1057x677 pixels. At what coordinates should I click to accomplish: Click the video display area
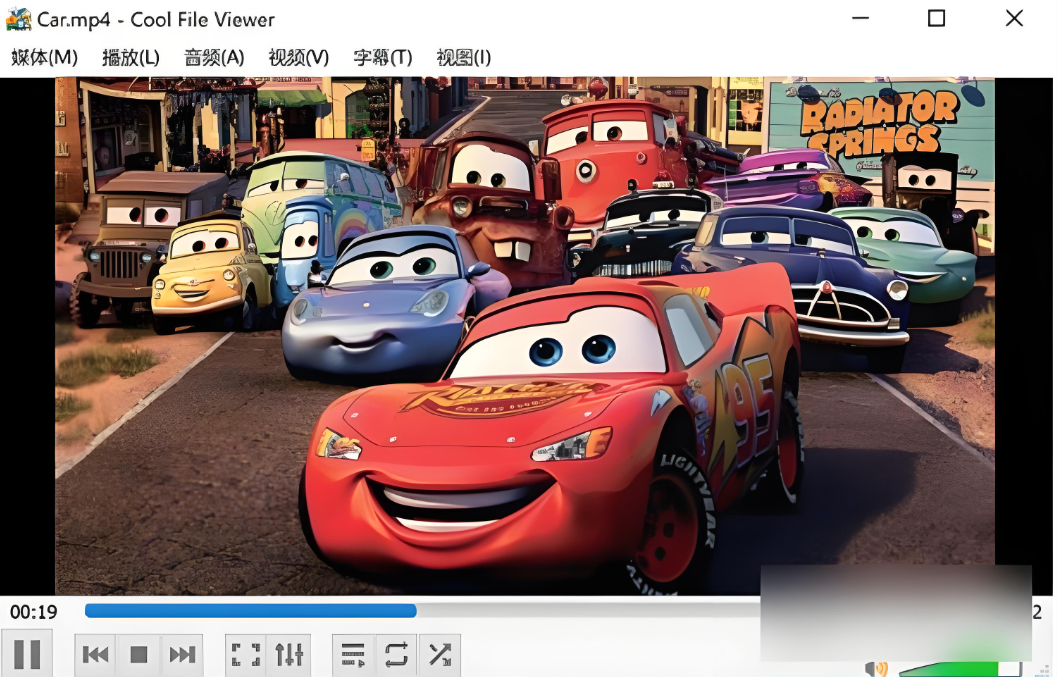tap(524, 336)
